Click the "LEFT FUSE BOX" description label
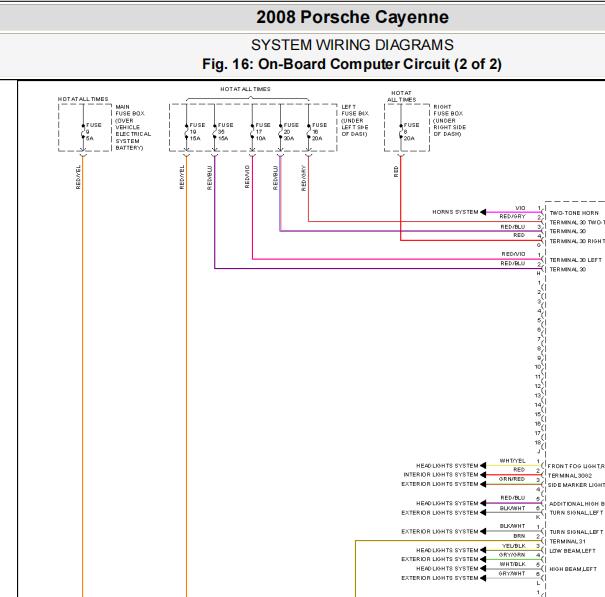This screenshot has width=605, height=597. tap(355, 120)
